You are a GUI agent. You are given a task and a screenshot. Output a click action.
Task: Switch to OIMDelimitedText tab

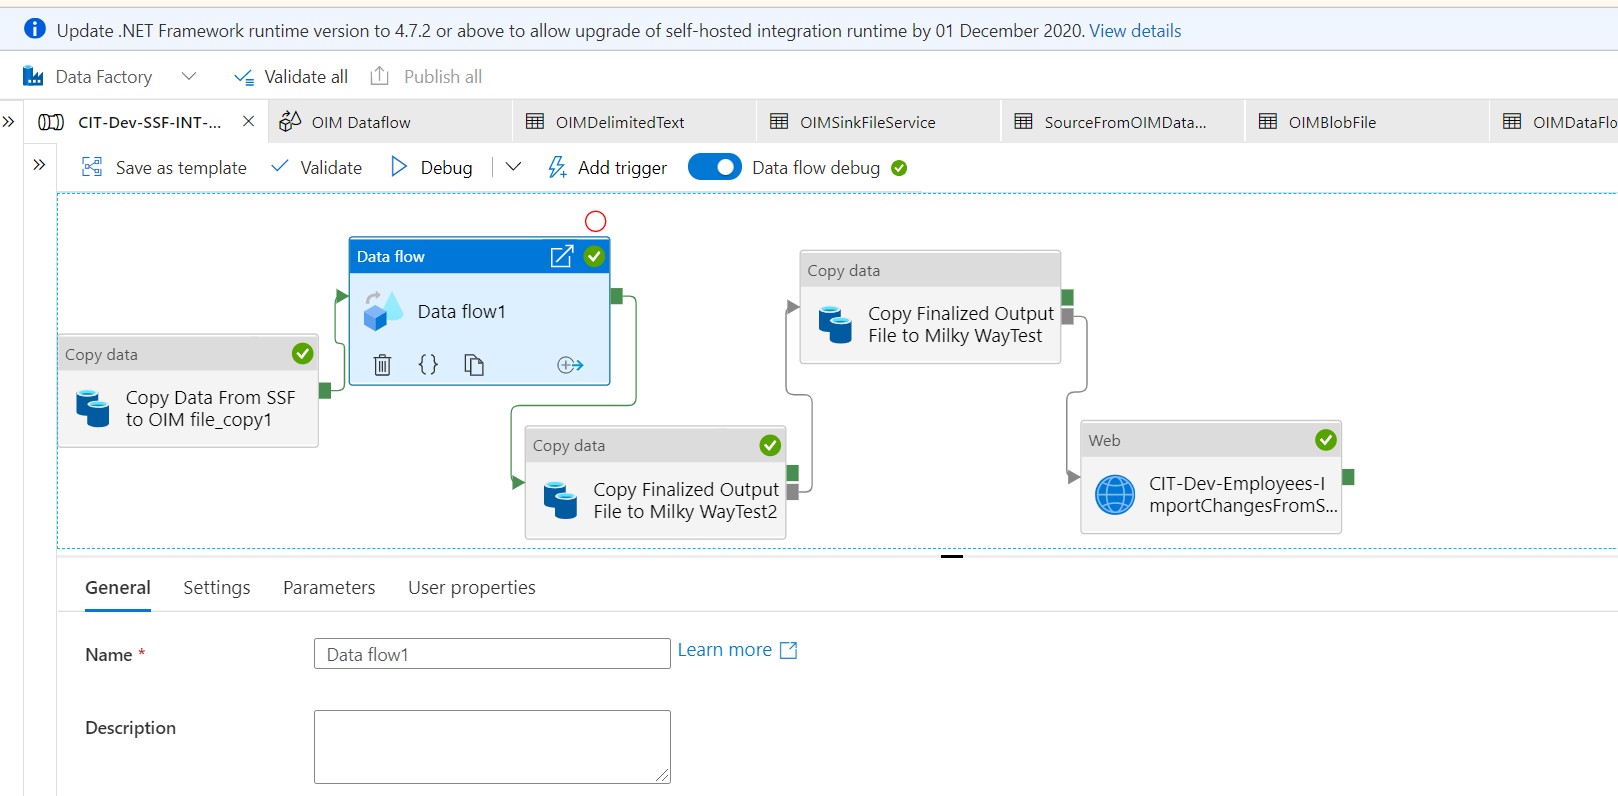pos(634,122)
